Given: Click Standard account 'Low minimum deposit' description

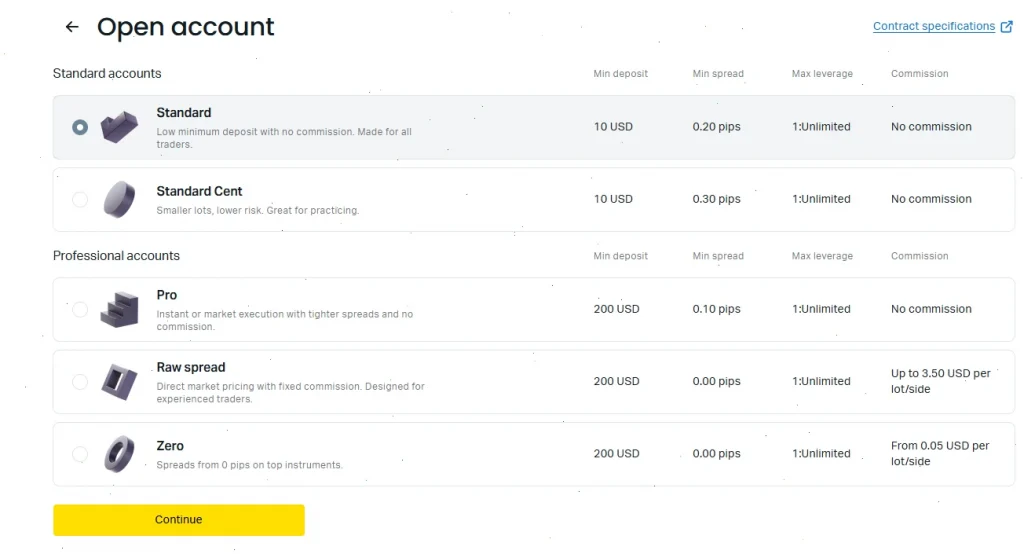Looking at the screenshot, I should (284, 138).
